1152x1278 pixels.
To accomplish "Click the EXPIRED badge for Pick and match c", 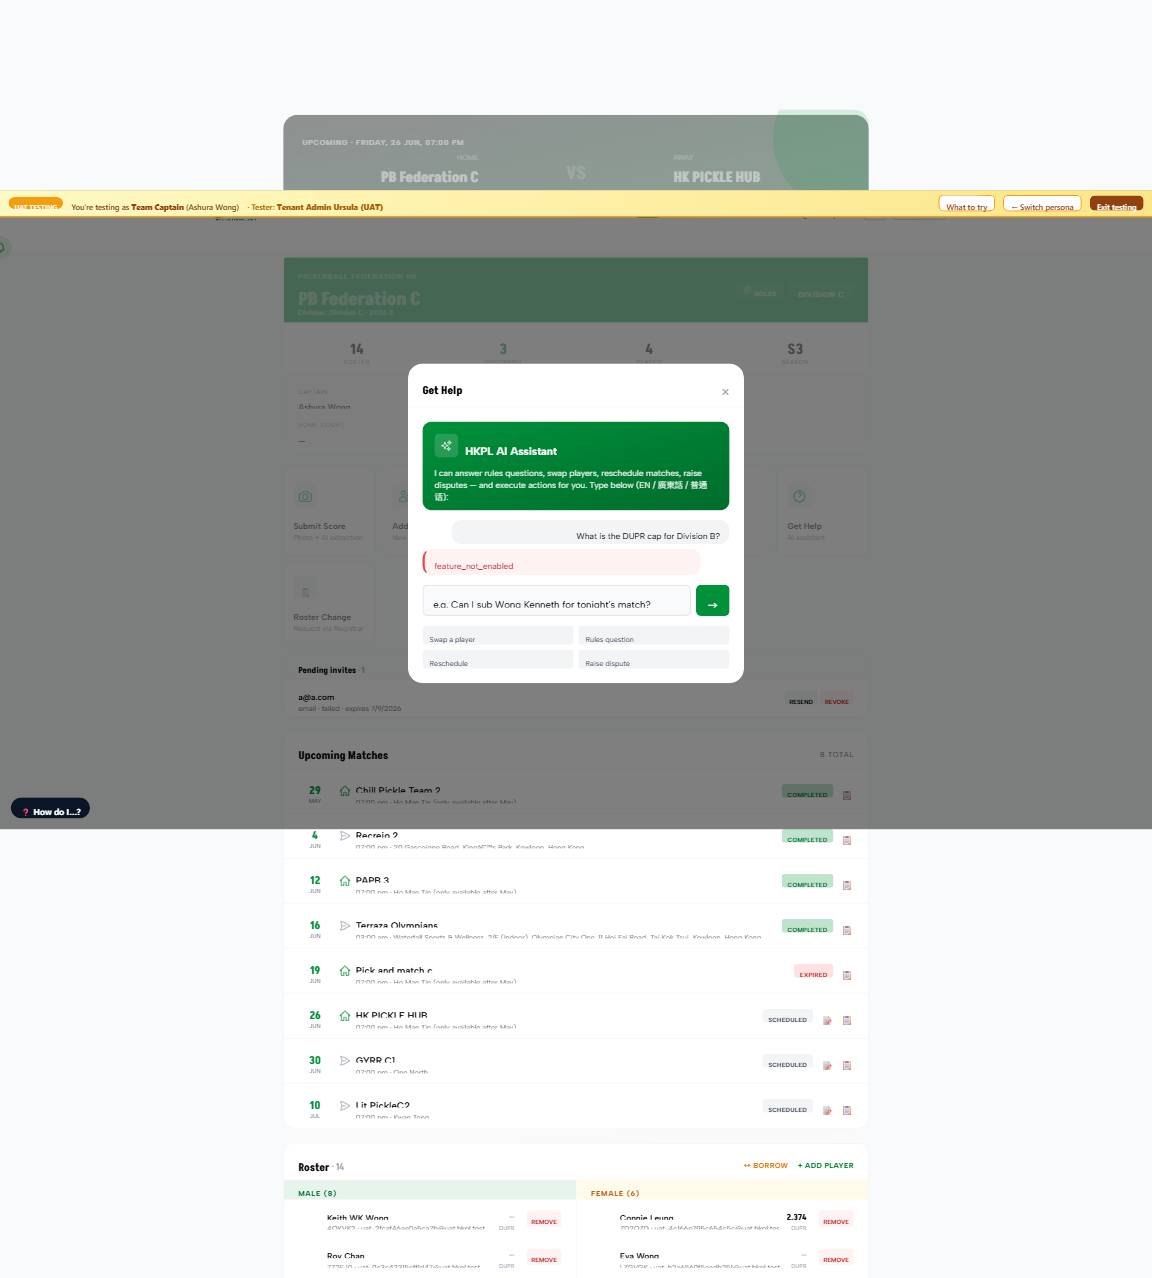I will 813,972.
